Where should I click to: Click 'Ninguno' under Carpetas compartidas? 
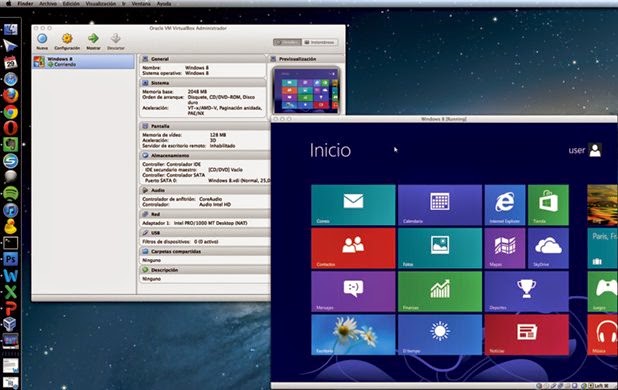(151, 260)
